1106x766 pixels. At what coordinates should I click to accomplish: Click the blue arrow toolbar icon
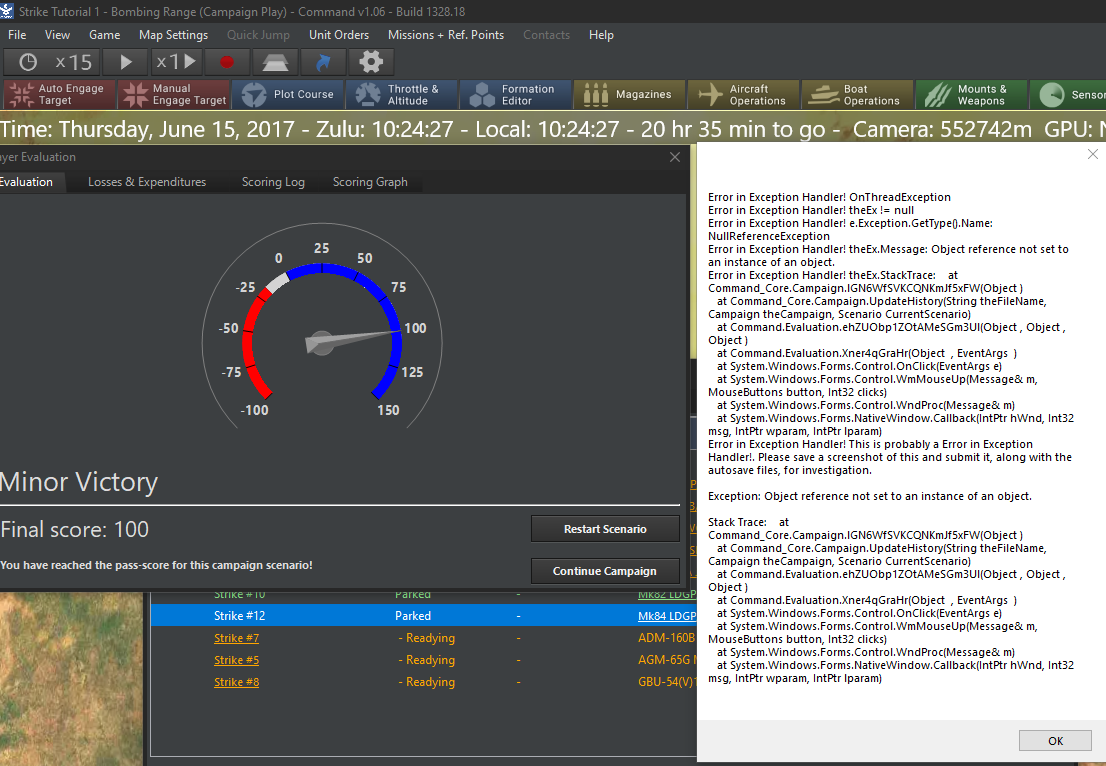[323, 62]
